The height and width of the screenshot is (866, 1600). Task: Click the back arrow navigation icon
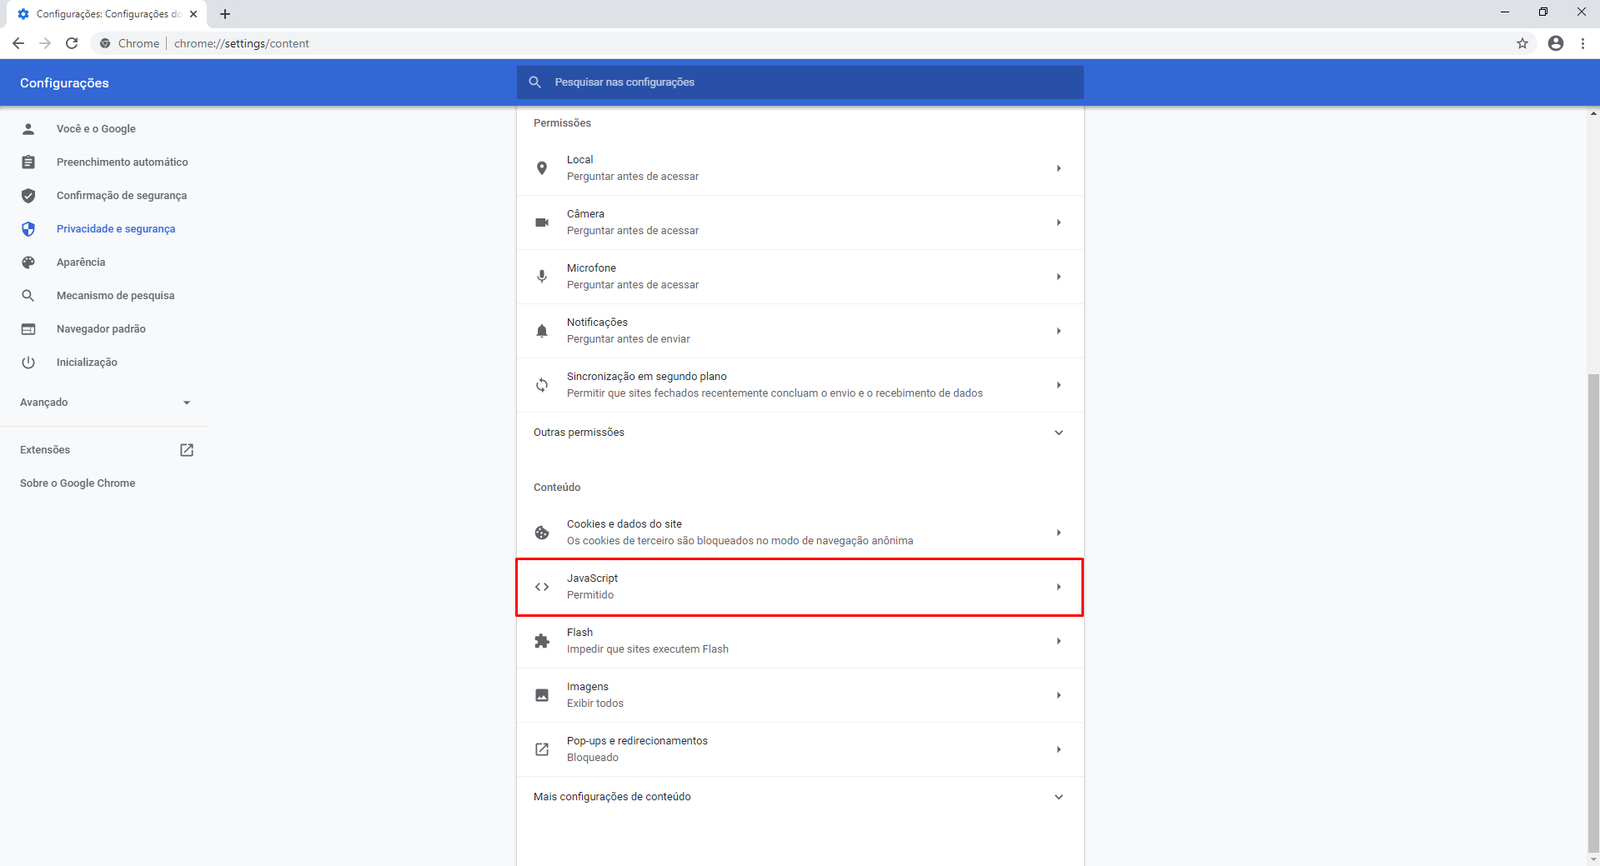tap(18, 43)
